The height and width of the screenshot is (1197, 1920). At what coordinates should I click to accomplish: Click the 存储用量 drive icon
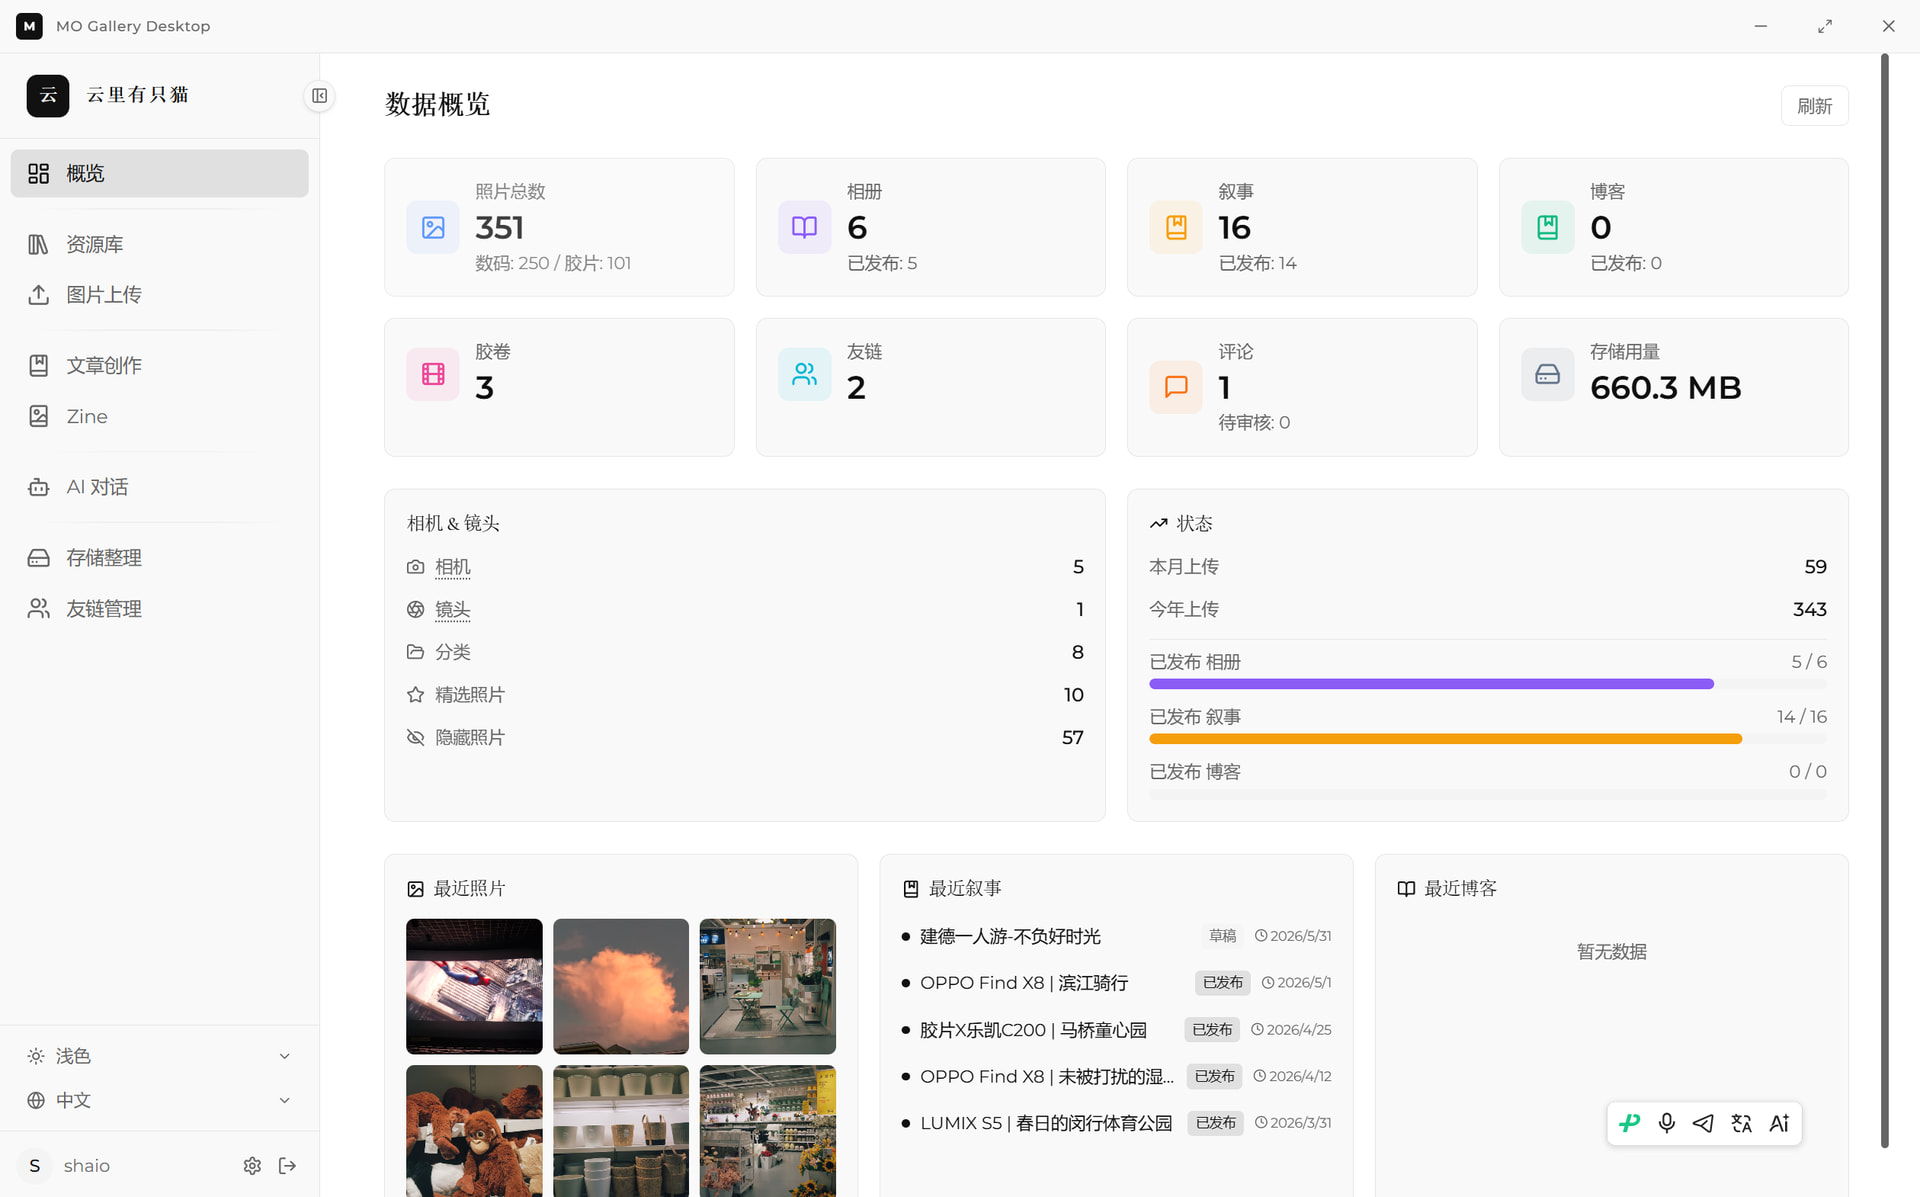[x=1547, y=374]
